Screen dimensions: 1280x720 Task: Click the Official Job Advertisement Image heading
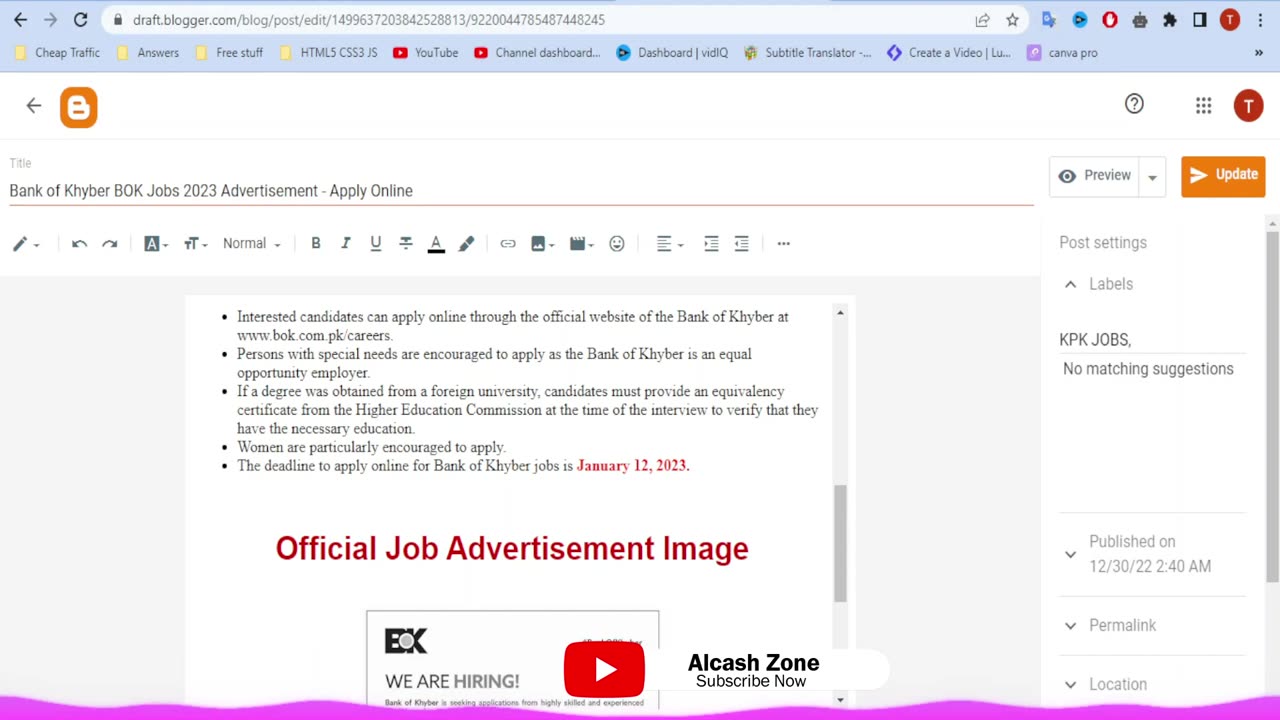512,549
